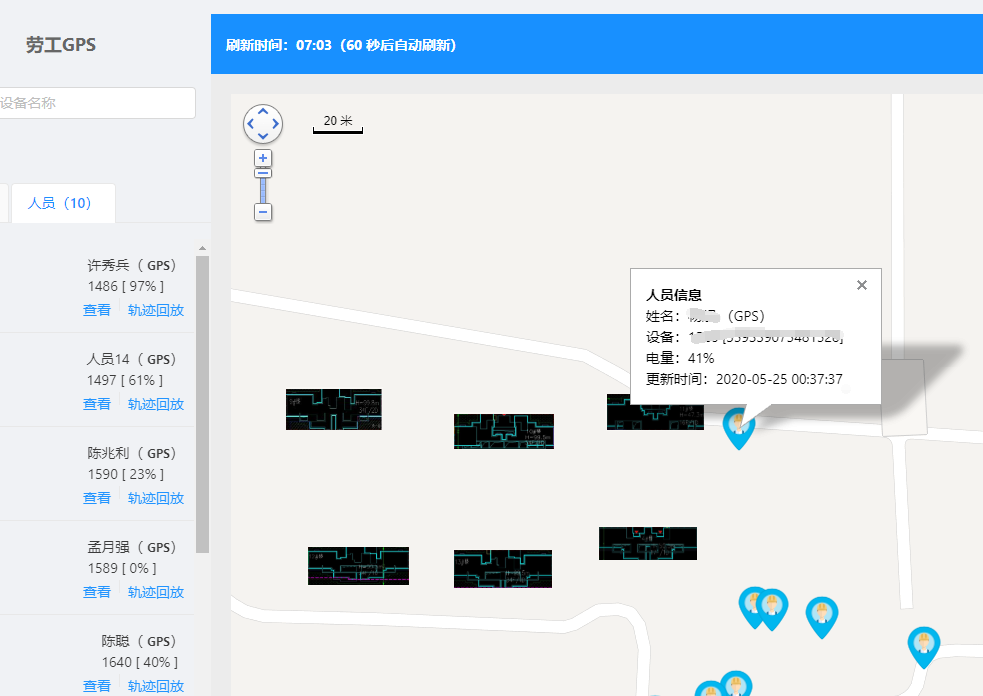Viewport: 983px width, 696px height.
Task: Click the worker marker at far right
Action: tap(924, 645)
